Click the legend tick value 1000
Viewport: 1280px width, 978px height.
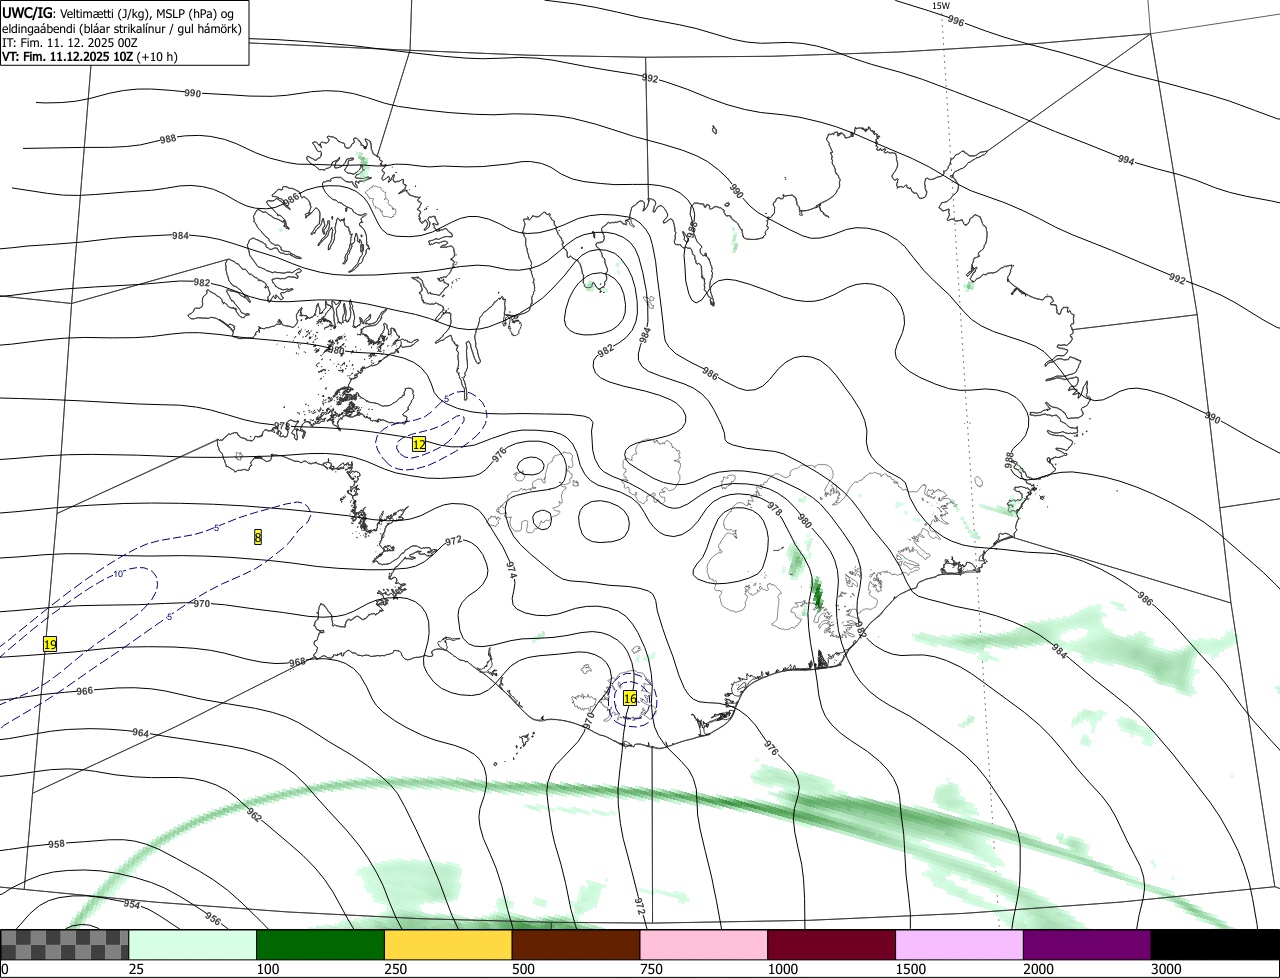click(782, 969)
